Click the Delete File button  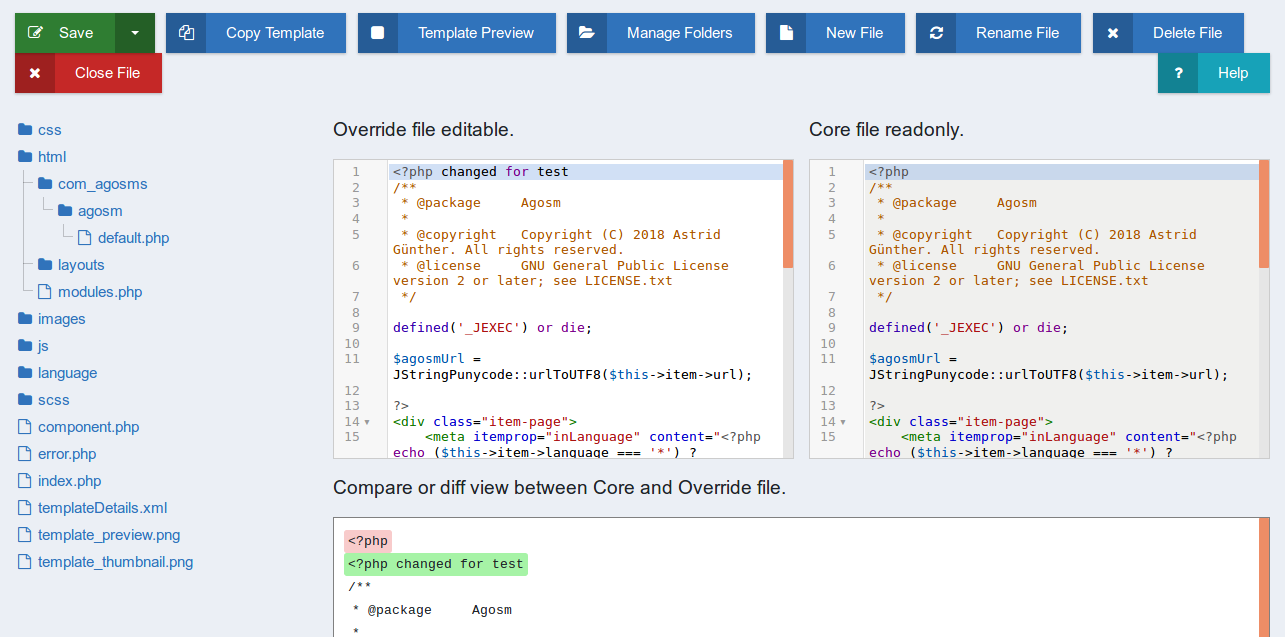click(x=1168, y=33)
